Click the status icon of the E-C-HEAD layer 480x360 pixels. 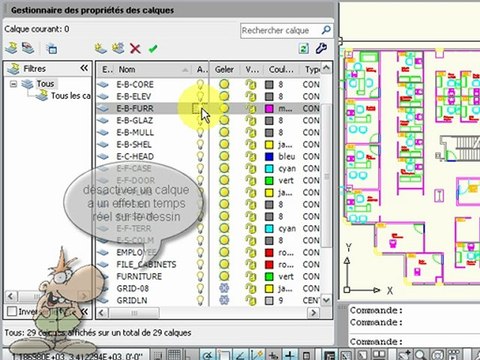[x=103, y=157]
